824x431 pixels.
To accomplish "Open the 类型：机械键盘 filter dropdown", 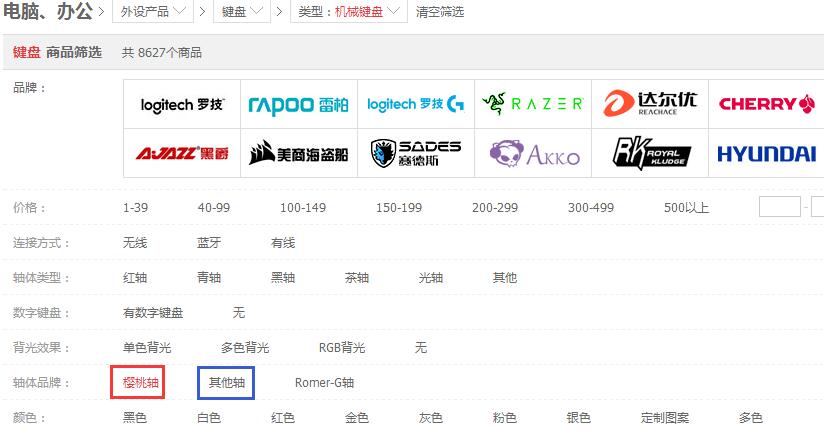I will 349,11.
